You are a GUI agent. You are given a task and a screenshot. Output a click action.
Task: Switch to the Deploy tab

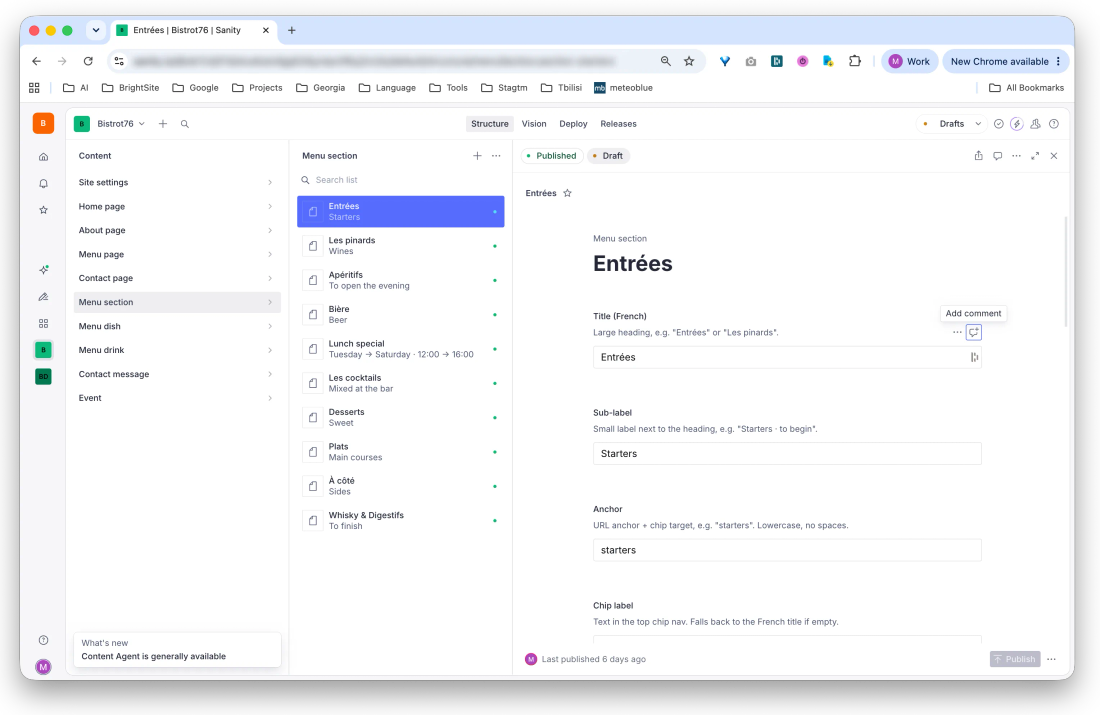pos(573,123)
